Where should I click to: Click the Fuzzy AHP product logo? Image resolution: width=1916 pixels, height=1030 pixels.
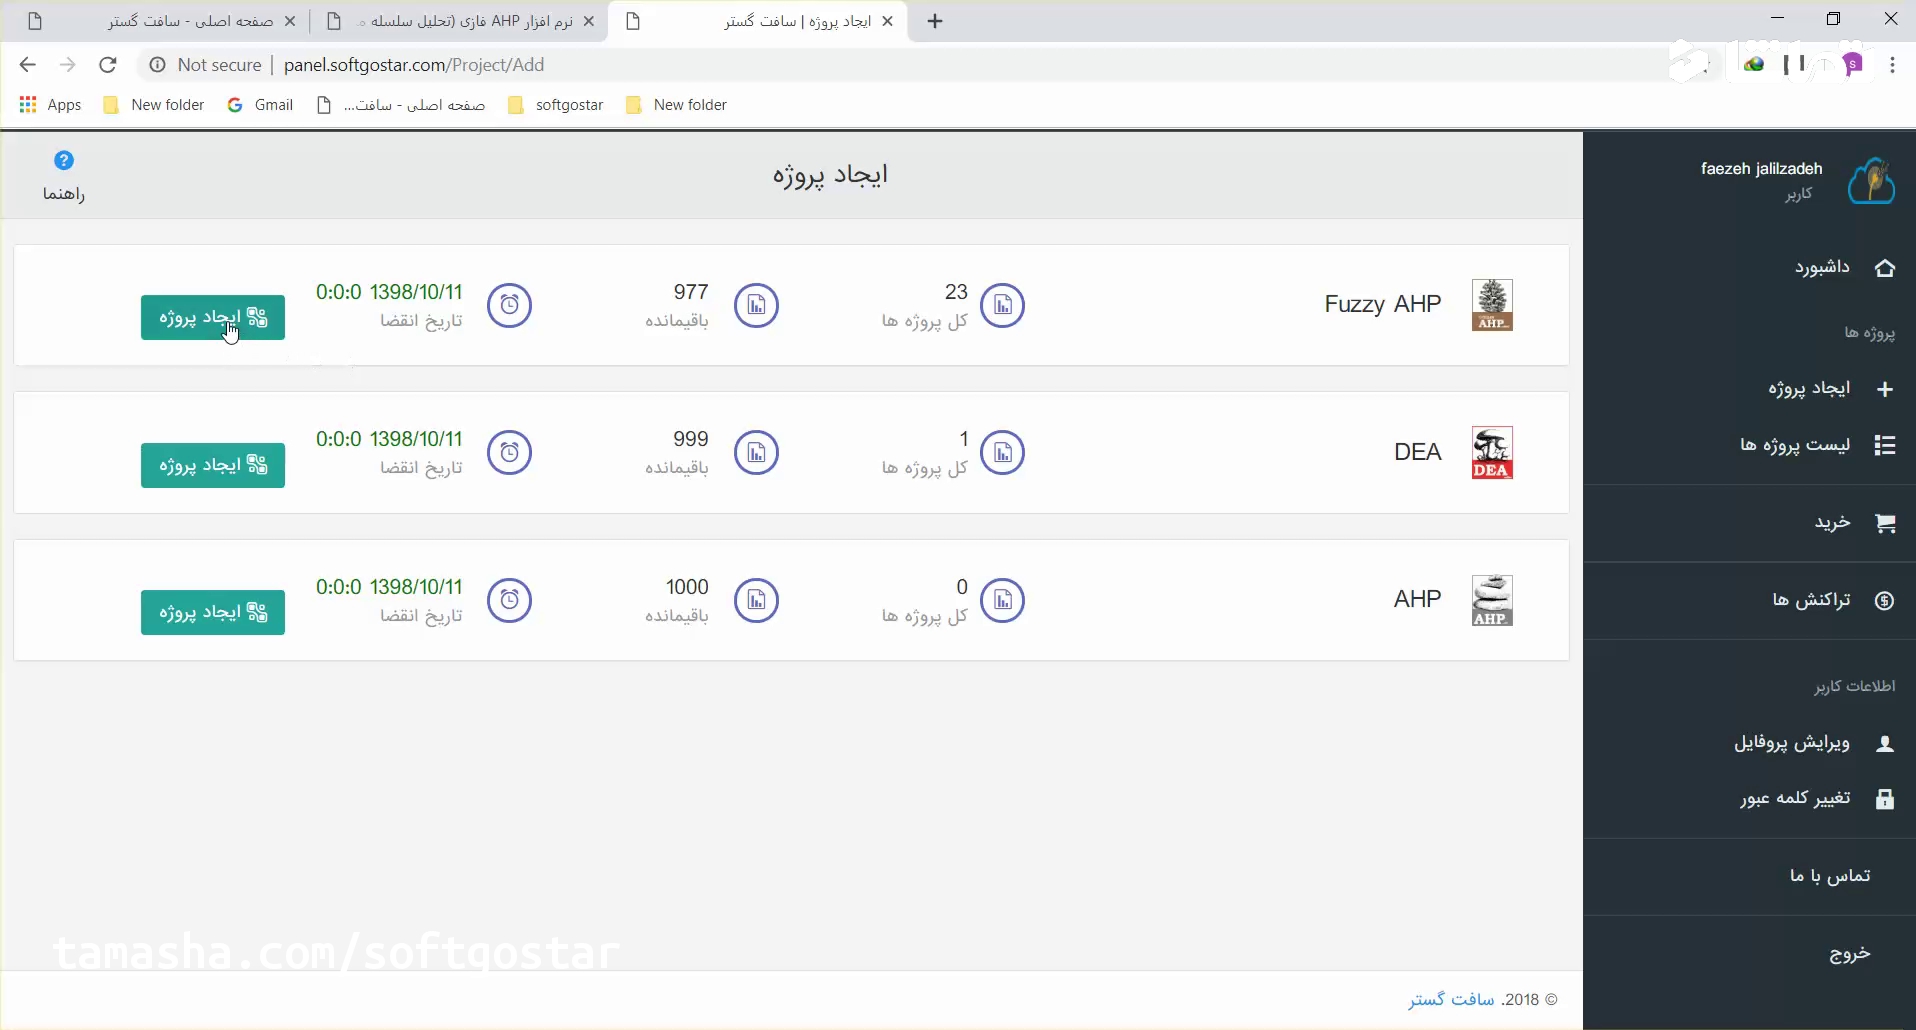1492,305
